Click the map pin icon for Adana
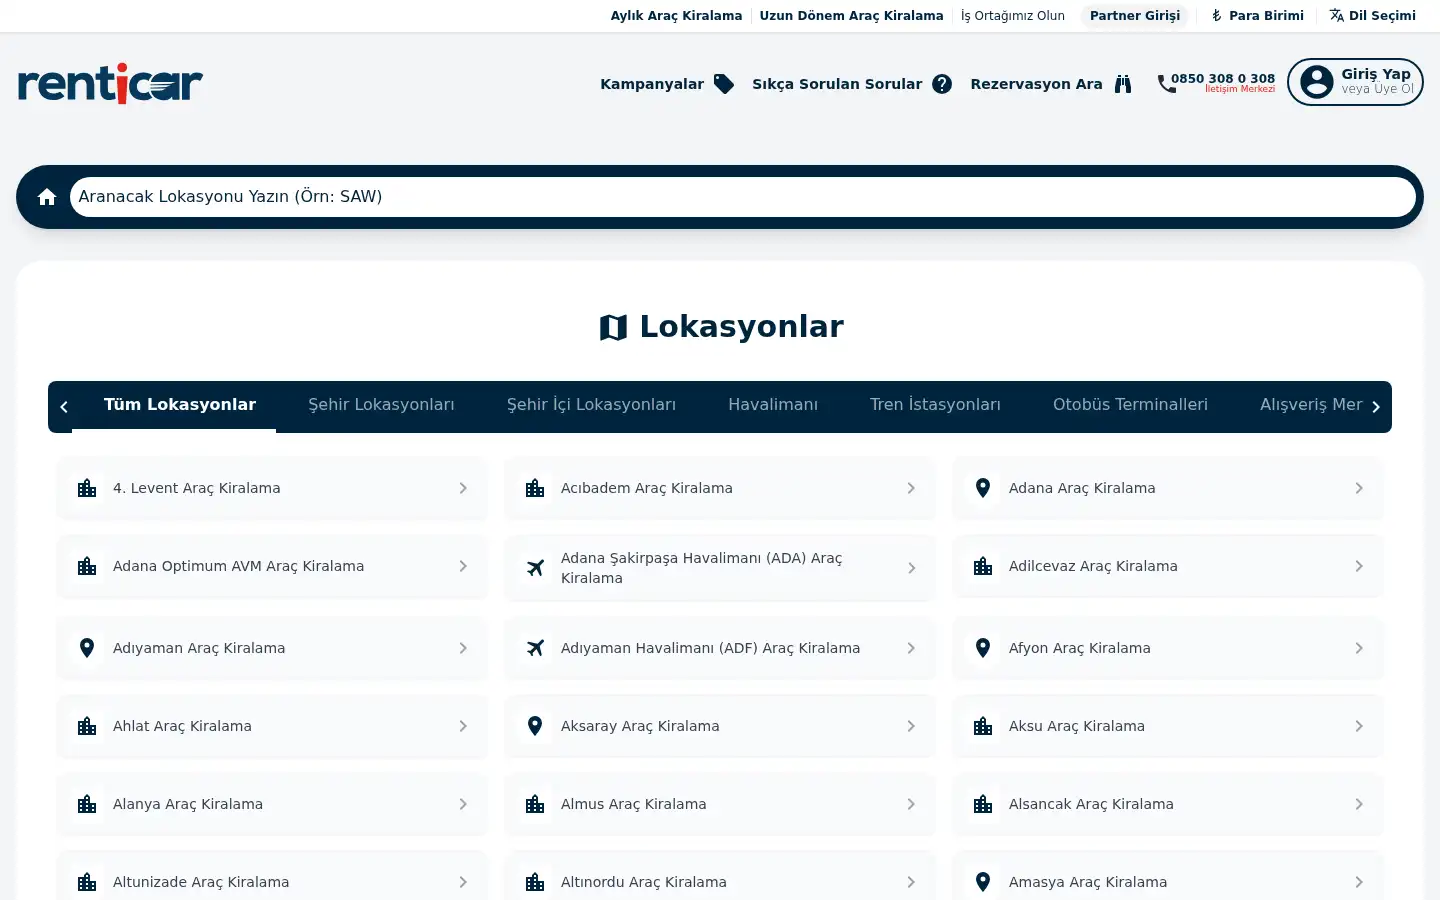 (983, 488)
